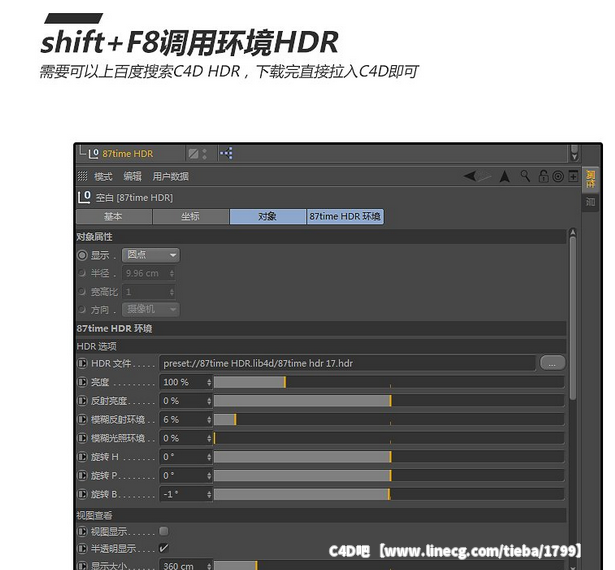This screenshot has width=615, height=570.
Task: Select the 87time HDR object name
Action: click(127, 153)
